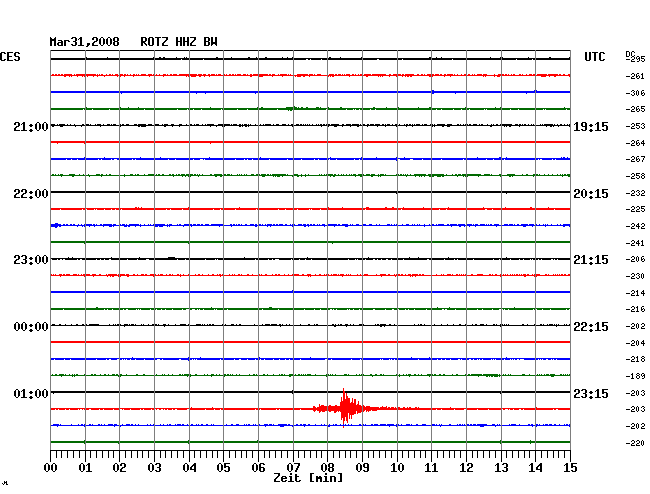Select the DC offset value -264
The image size is (650, 494).
coord(635,143)
